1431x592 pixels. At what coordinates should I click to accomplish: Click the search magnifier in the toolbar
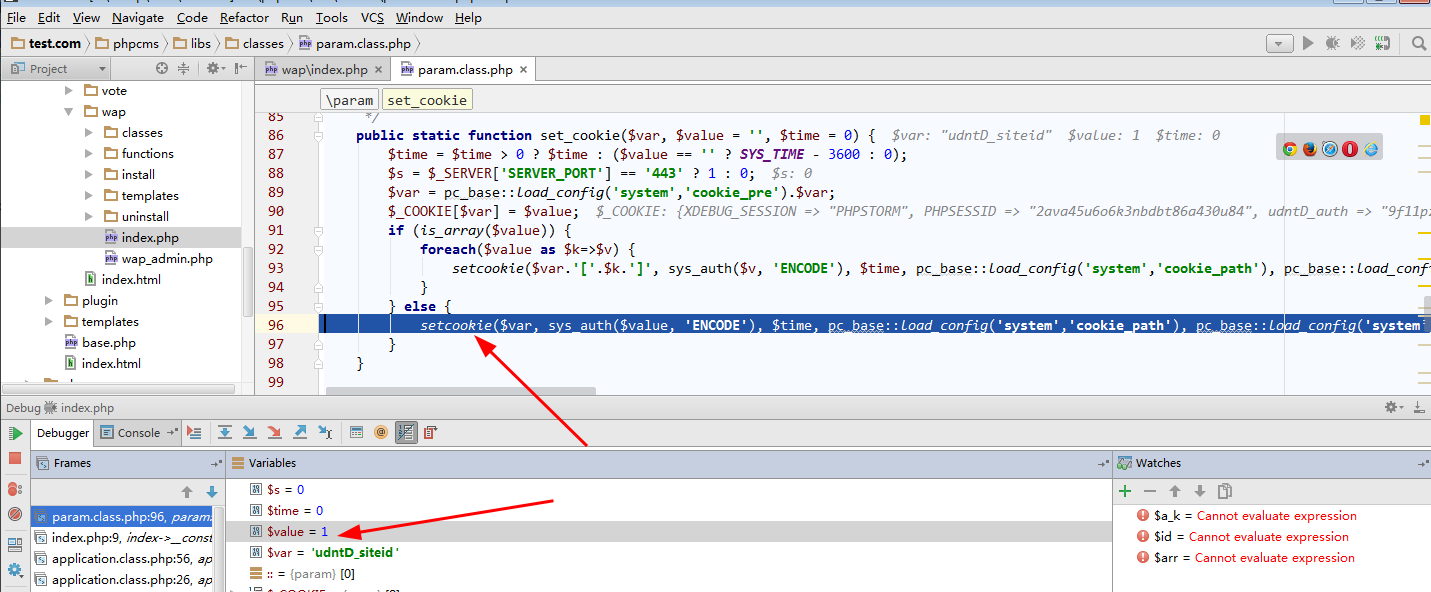(x=1418, y=43)
